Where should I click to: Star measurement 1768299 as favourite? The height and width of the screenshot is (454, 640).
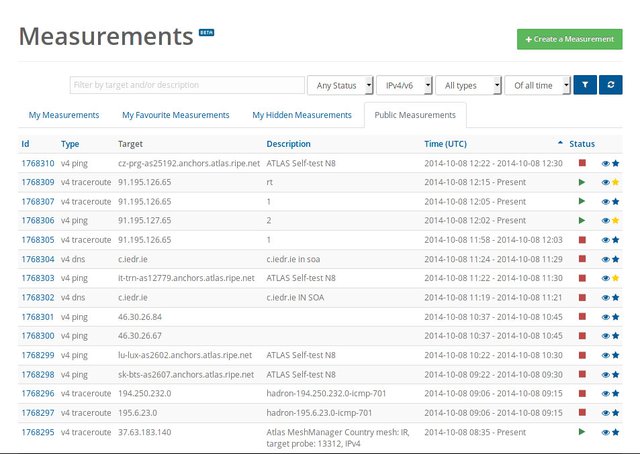pos(616,355)
